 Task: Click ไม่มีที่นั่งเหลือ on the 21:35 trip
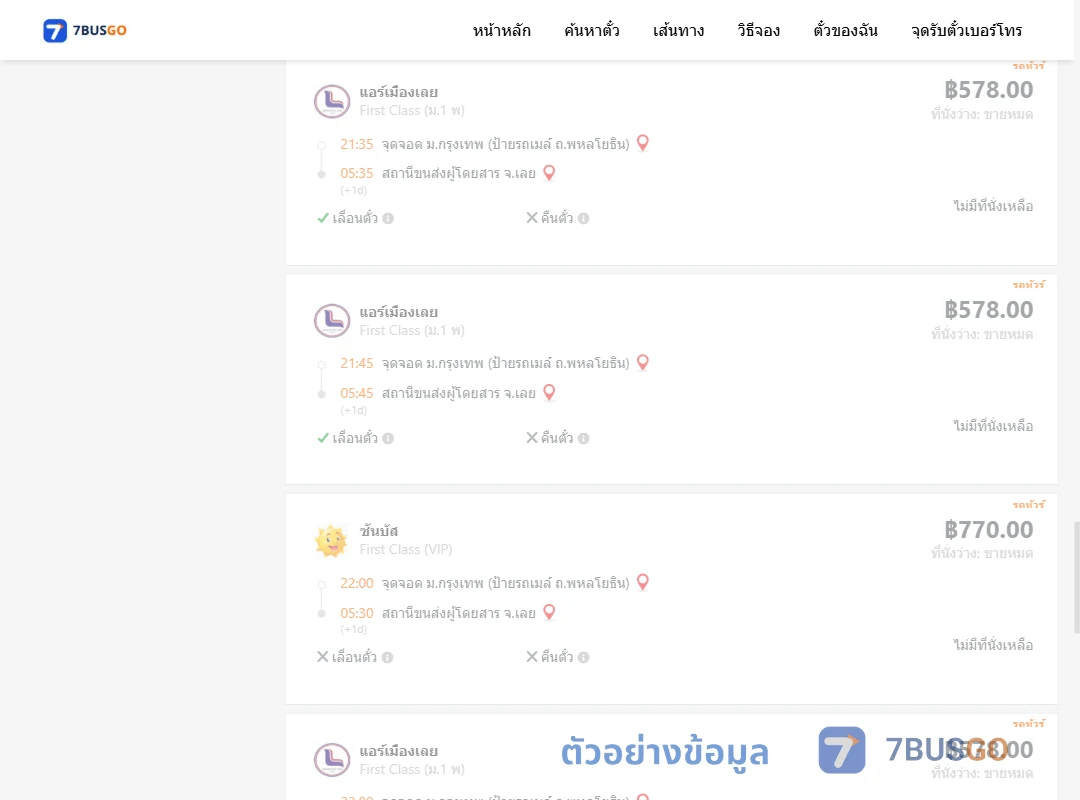pos(993,205)
